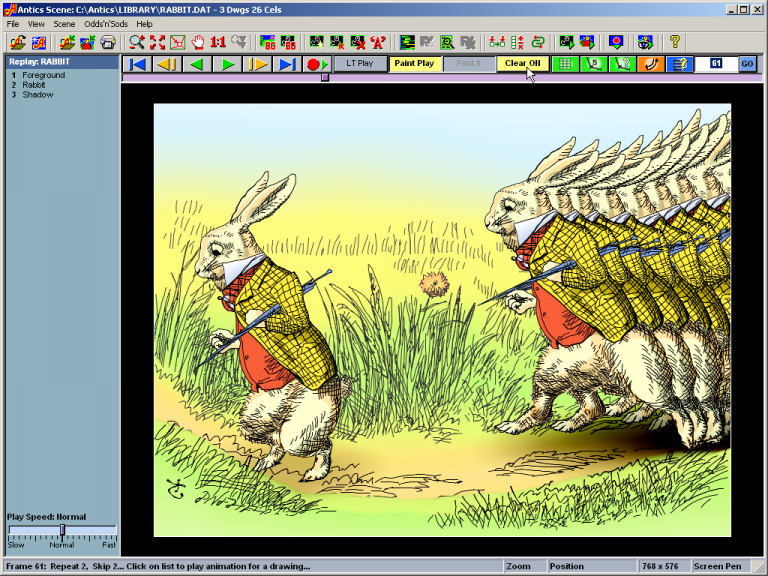This screenshot has height=576, width=768.
Task: Click the Paint Play button
Action: 414,64
